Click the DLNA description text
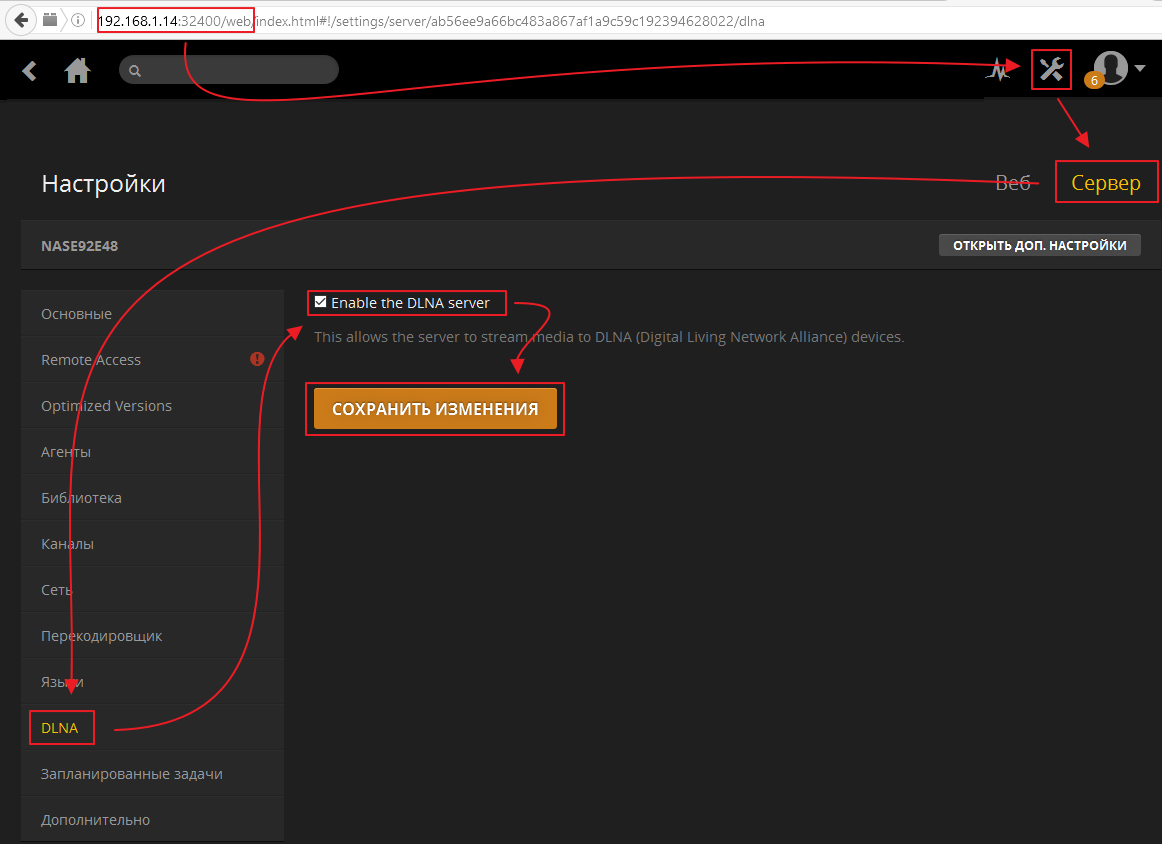 (608, 337)
